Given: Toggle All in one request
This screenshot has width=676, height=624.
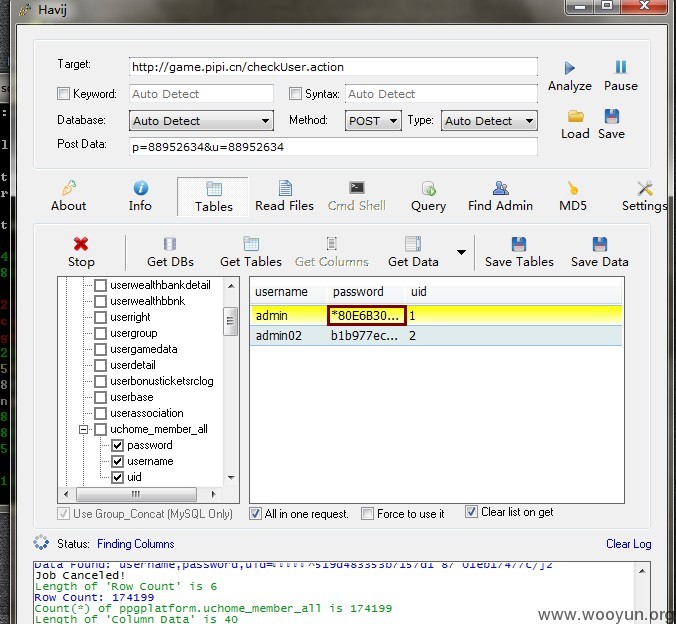Looking at the screenshot, I should click(x=256, y=514).
